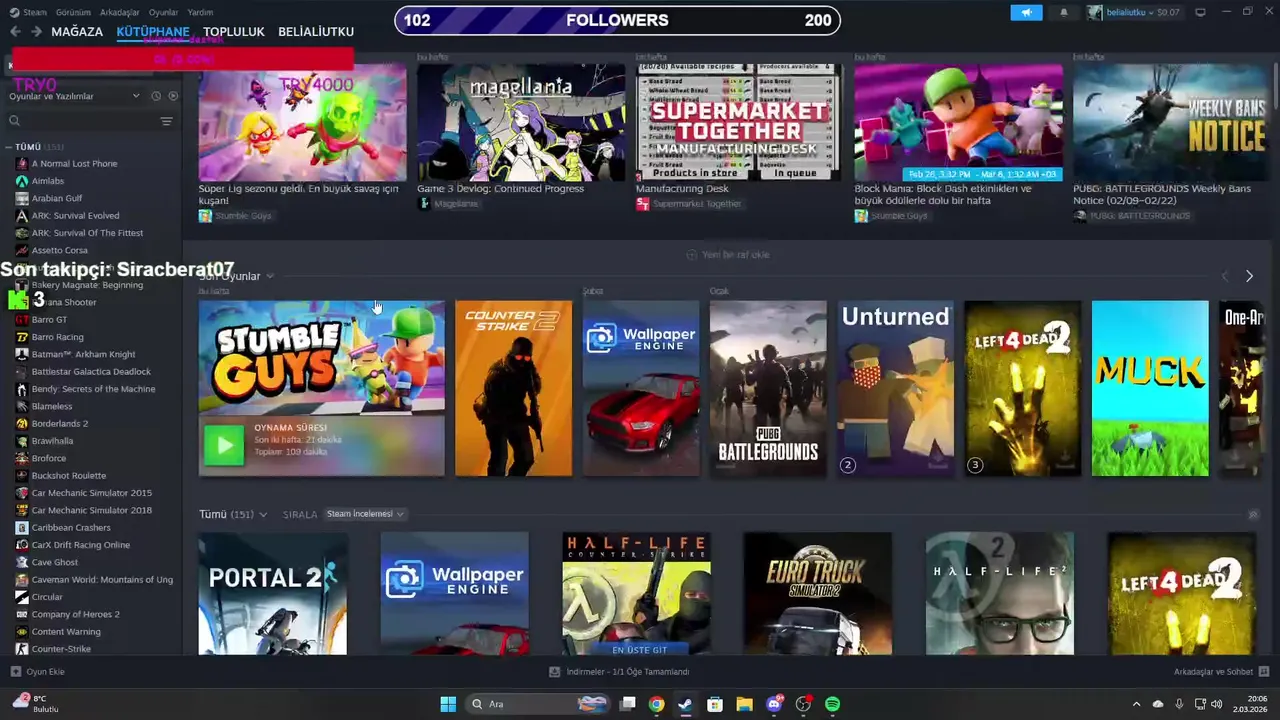The image size is (1280, 720).
Task: Click Oyun Ekle at bottom left
Action: 37,672
